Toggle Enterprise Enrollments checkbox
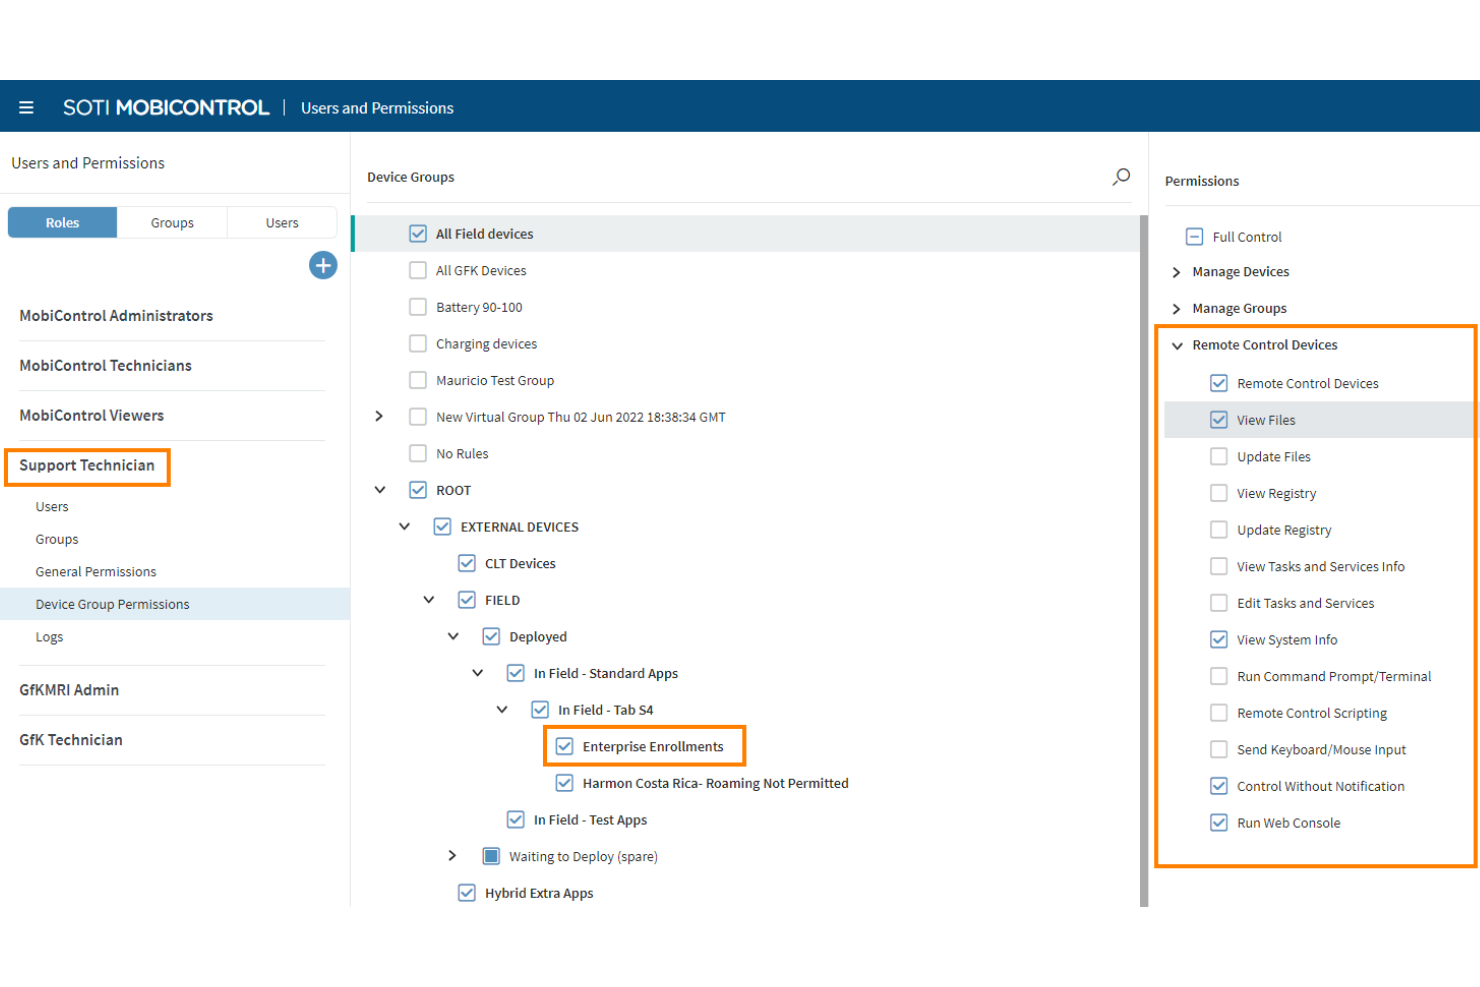 coord(565,746)
